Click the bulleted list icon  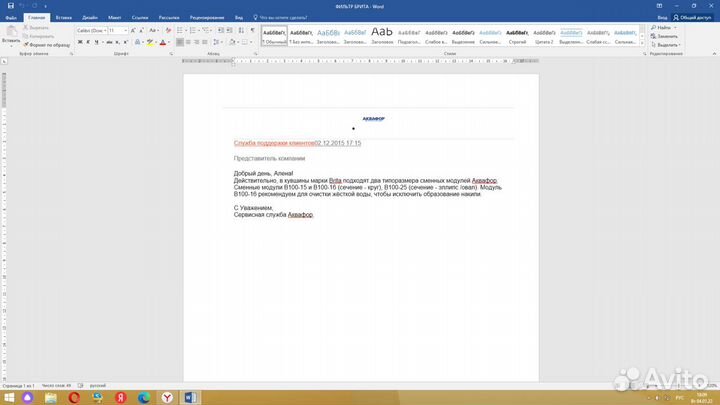182,31
